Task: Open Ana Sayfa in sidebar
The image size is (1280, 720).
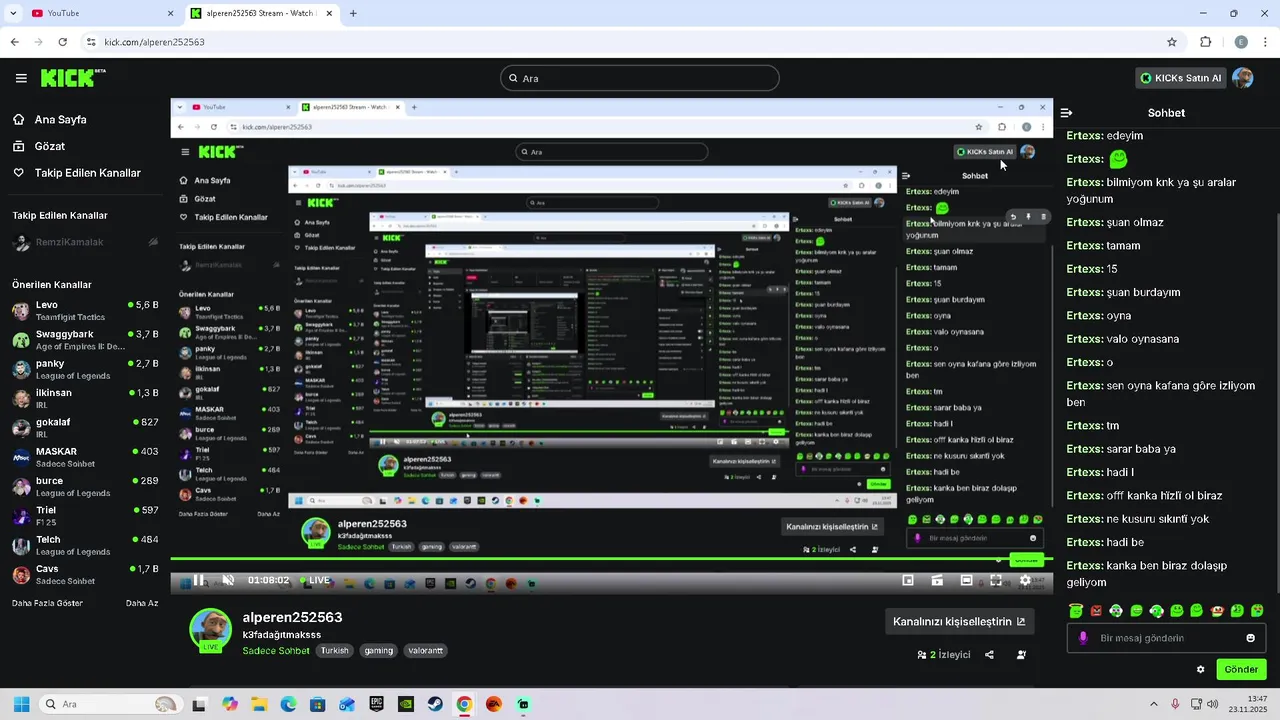Action: tap(60, 119)
